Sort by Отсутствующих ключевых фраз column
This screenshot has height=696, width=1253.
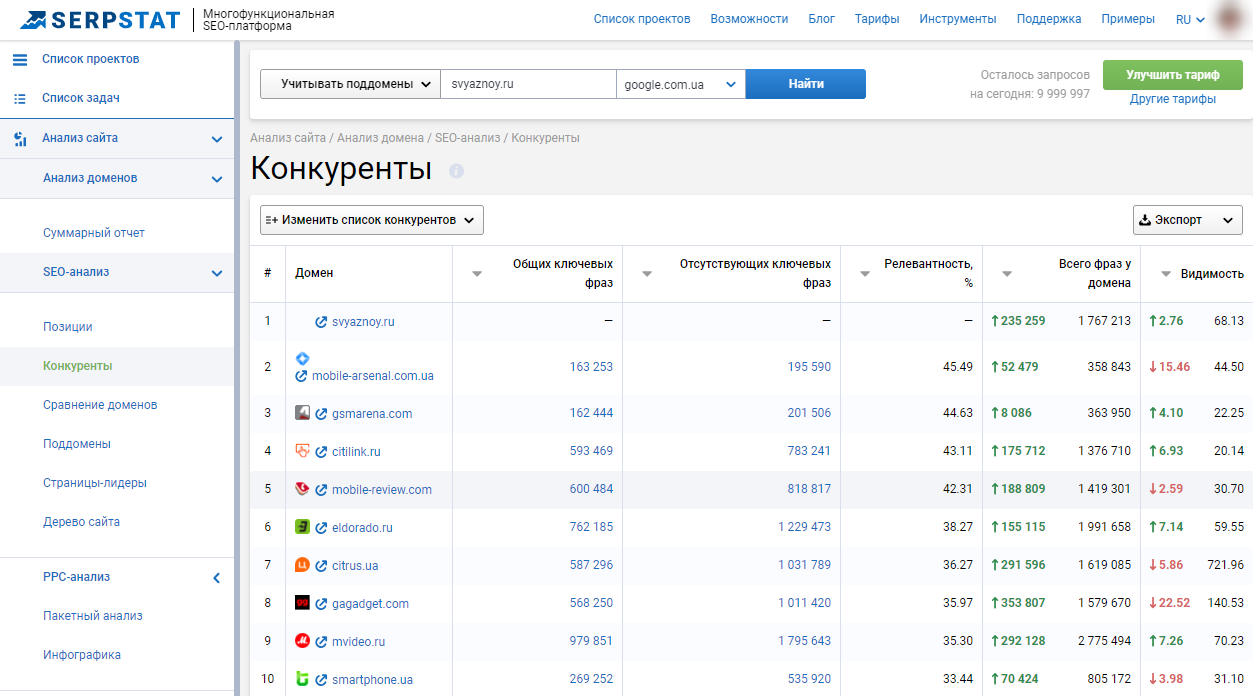pyautogui.click(x=647, y=274)
